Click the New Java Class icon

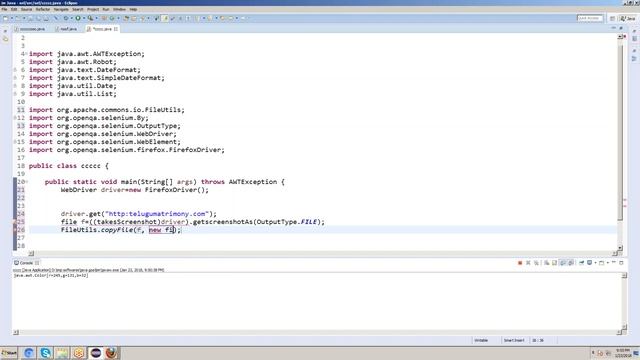tap(111, 18)
